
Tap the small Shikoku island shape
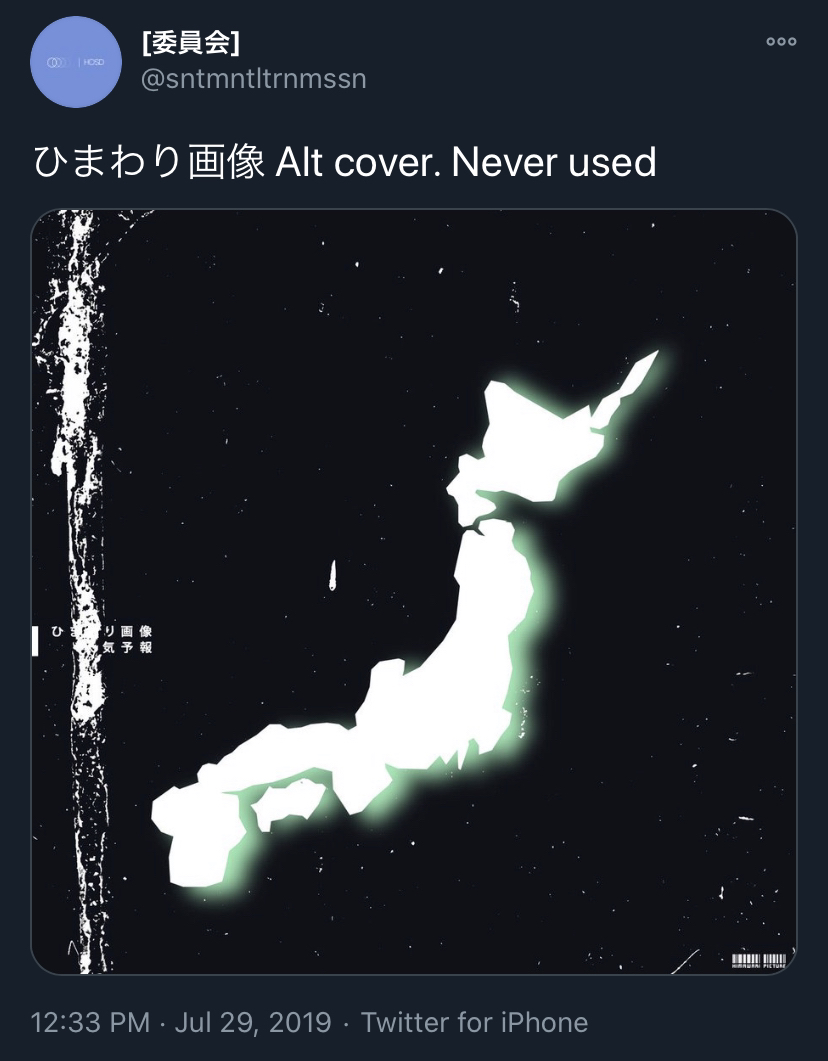pos(288,803)
